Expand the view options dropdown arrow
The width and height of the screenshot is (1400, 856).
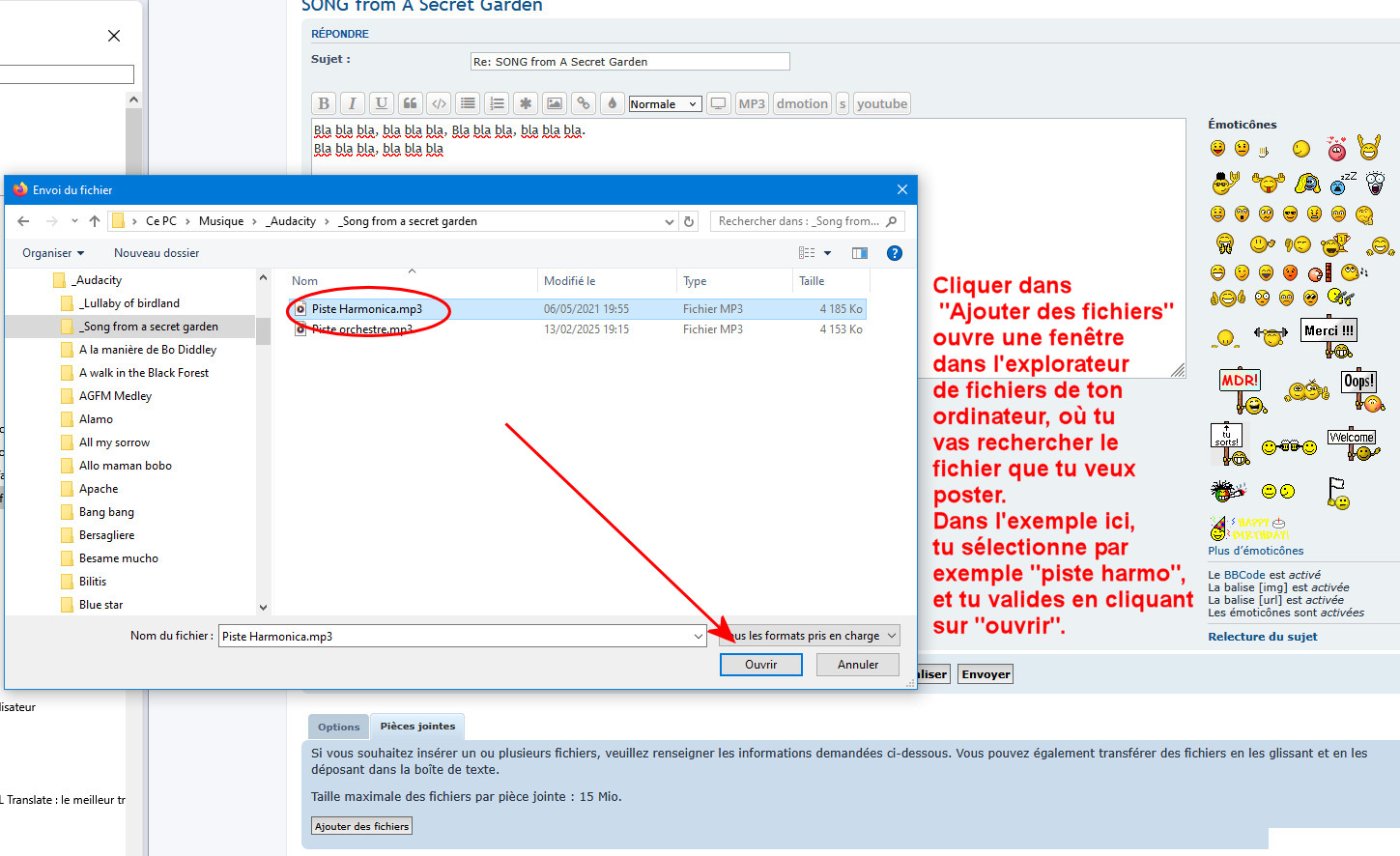(828, 253)
